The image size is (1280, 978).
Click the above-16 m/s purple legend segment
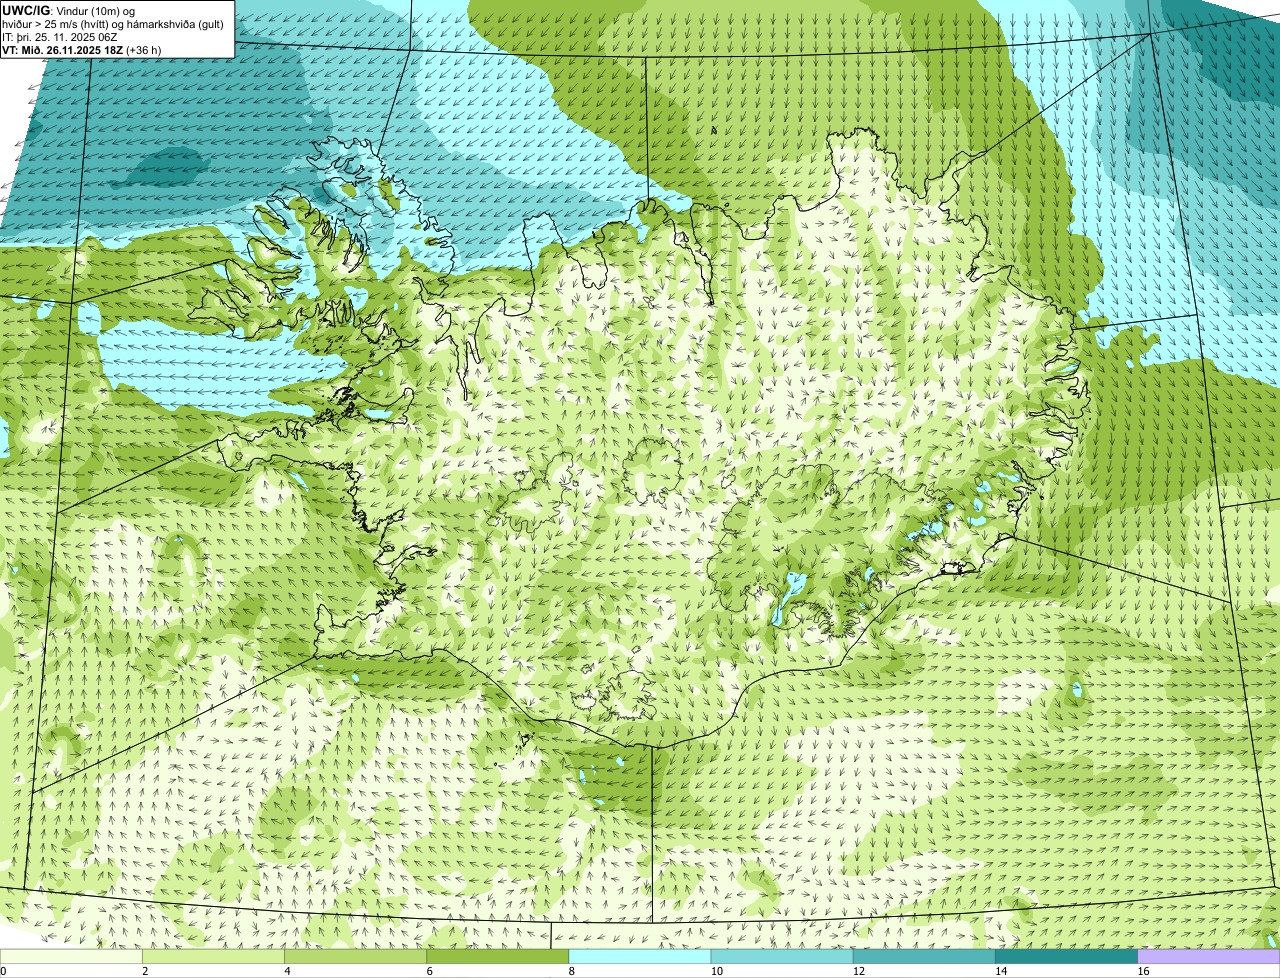pyautogui.click(x=1209, y=957)
